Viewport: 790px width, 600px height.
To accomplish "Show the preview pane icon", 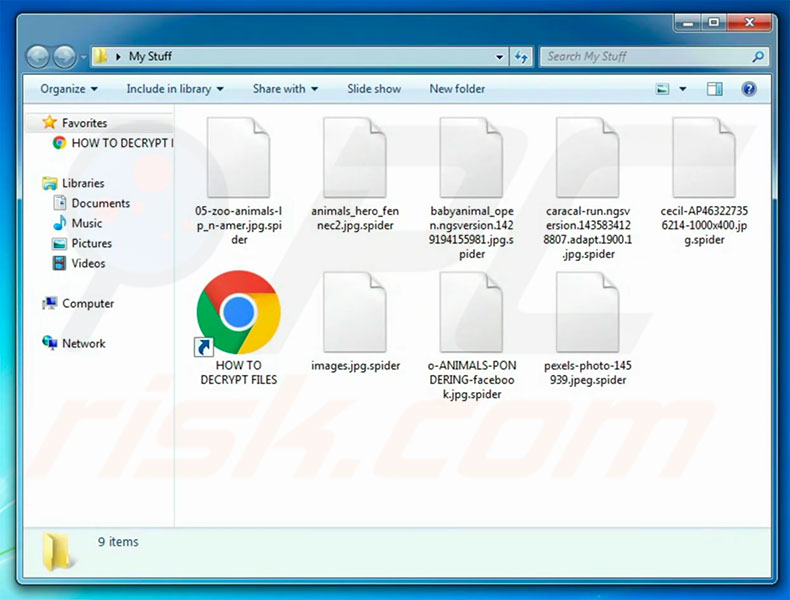I will (715, 89).
